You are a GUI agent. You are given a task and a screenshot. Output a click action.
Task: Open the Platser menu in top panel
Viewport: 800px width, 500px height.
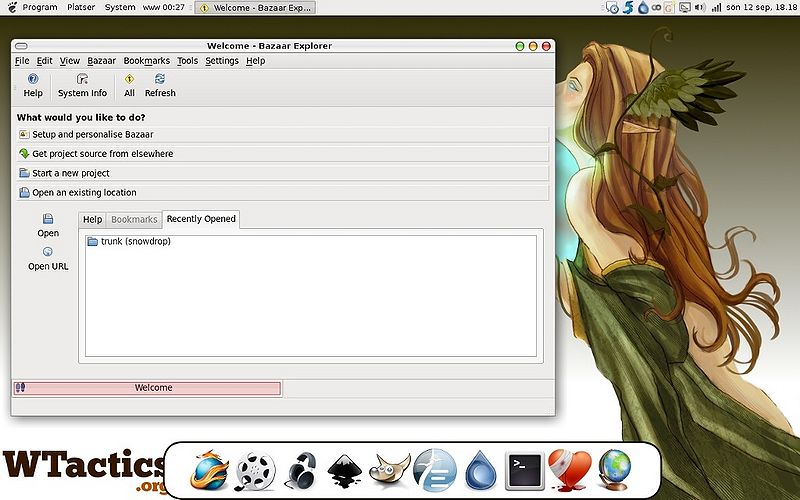pyautogui.click(x=81, y=7)
